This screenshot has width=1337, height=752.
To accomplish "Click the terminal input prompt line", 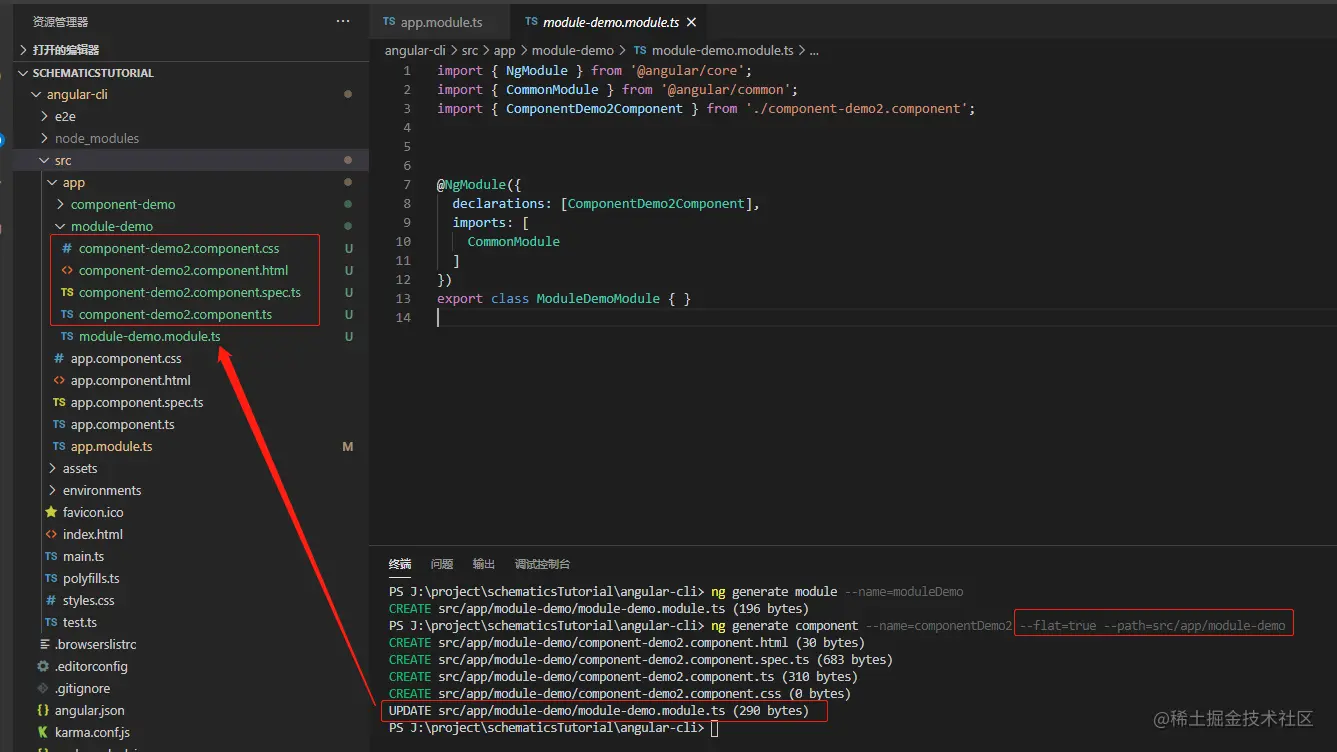I will tap(714, 728).
